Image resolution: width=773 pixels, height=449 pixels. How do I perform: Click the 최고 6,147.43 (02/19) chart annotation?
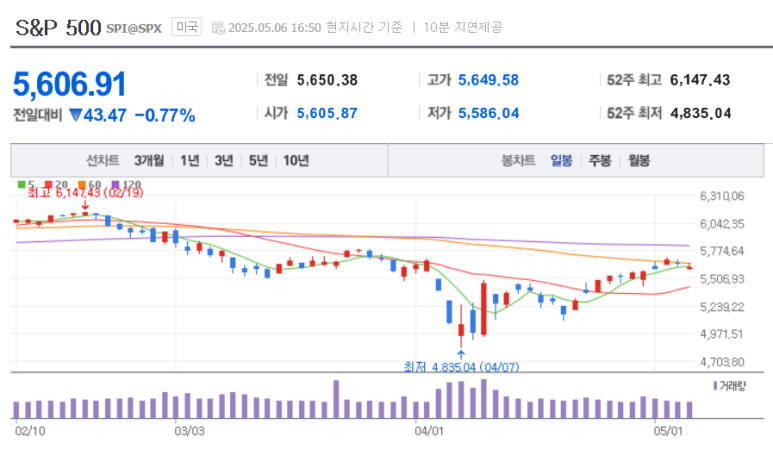click(x=85, y=193)
